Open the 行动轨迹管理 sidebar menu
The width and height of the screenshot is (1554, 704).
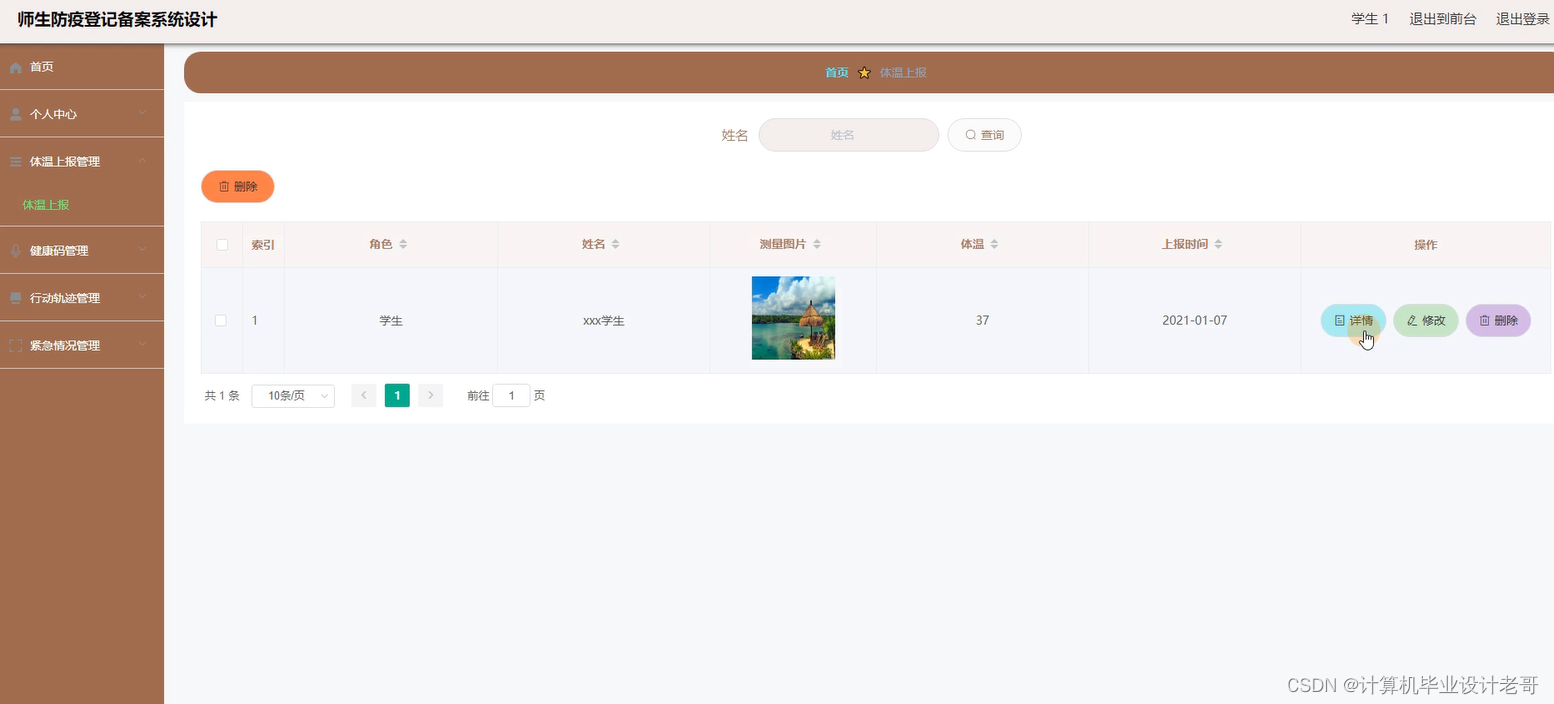click(82, 298)
